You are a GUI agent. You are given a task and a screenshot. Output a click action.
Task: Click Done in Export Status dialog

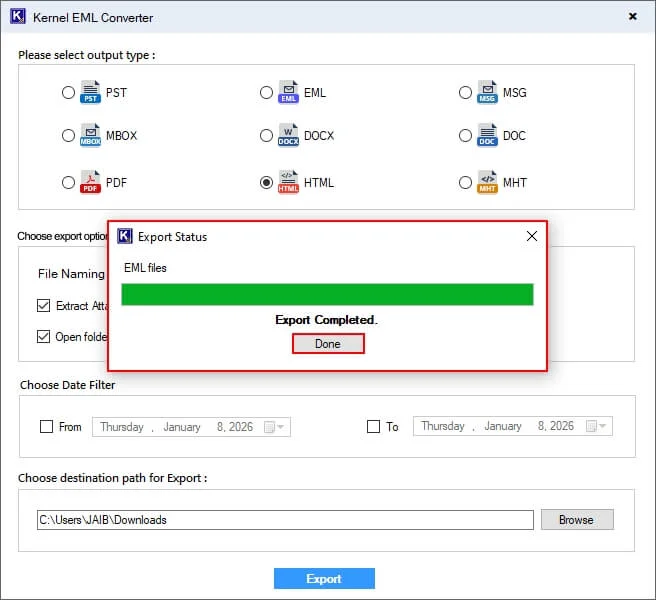(328, 344)
